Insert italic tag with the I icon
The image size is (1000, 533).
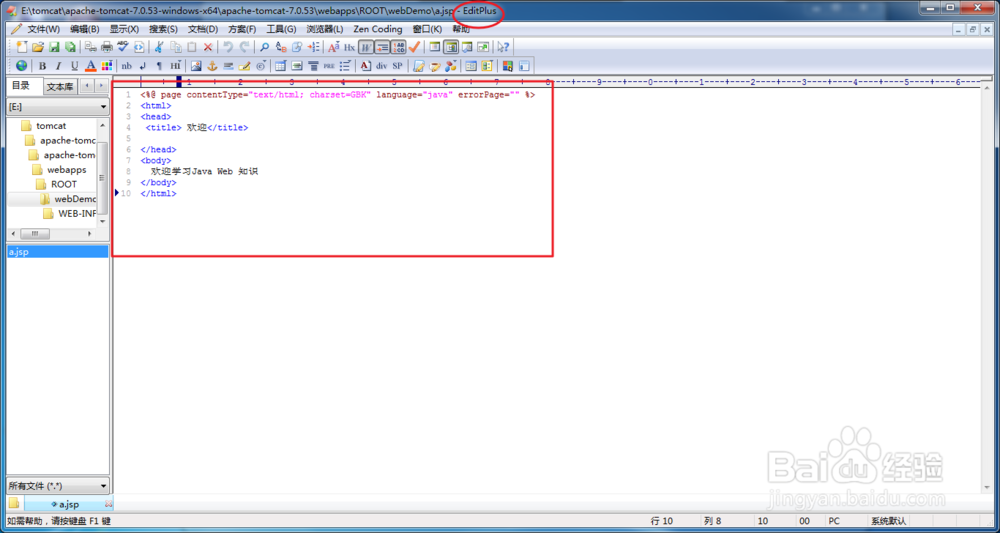(59, 66)
